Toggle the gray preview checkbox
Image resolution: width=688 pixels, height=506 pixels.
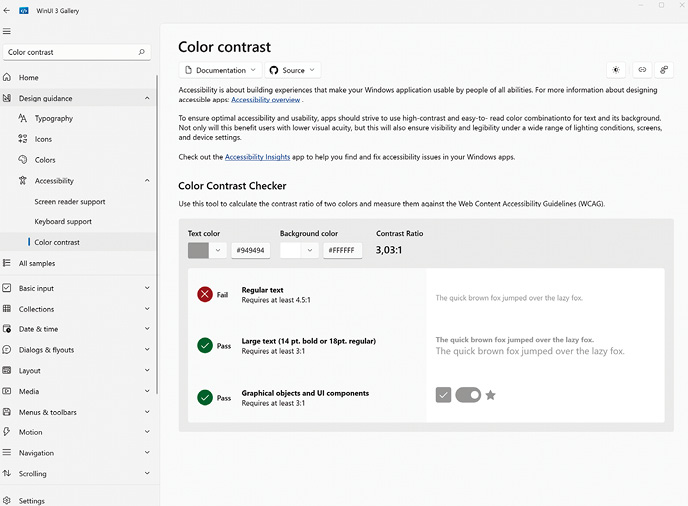coord(443,395)
